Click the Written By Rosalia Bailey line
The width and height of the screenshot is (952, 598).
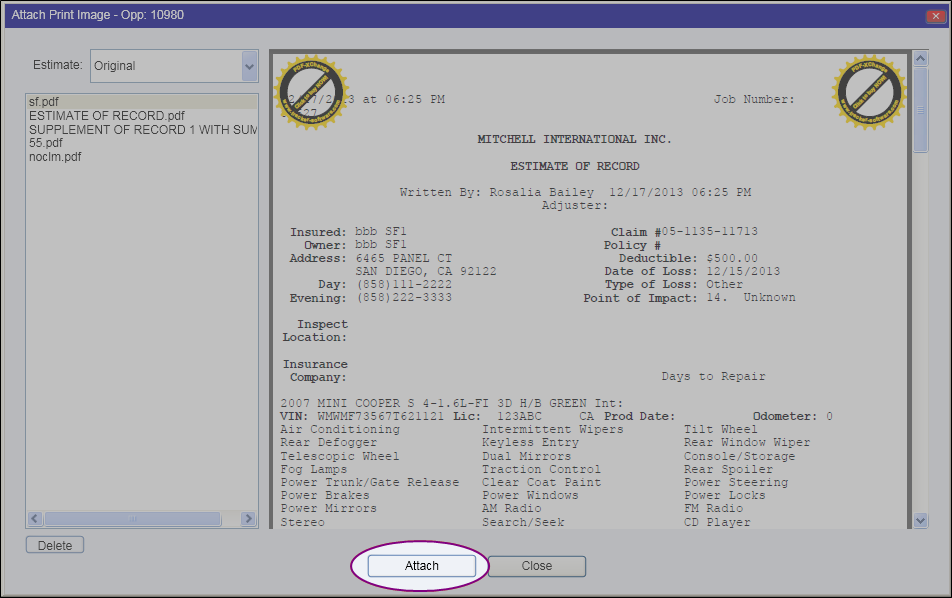click(575, 192)
